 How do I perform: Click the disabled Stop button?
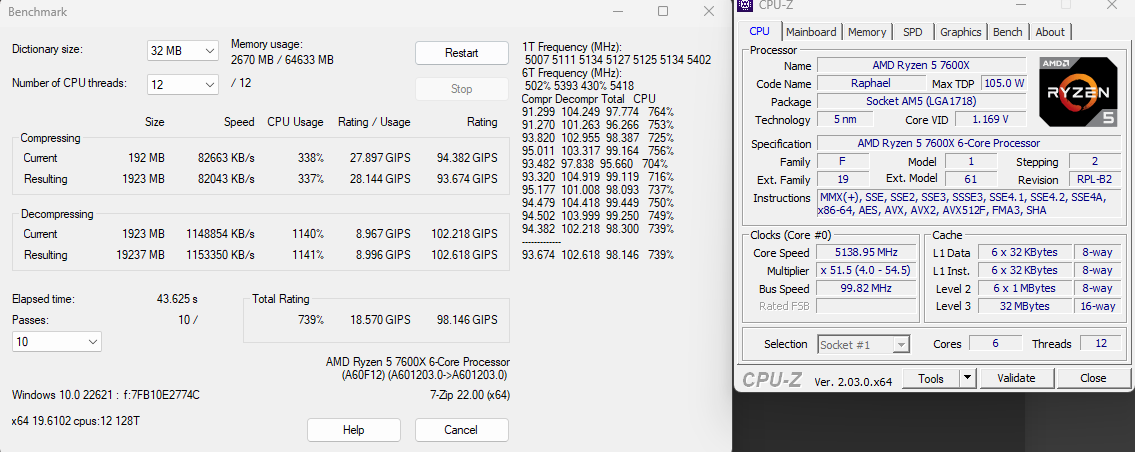click(x=461, y=89)
